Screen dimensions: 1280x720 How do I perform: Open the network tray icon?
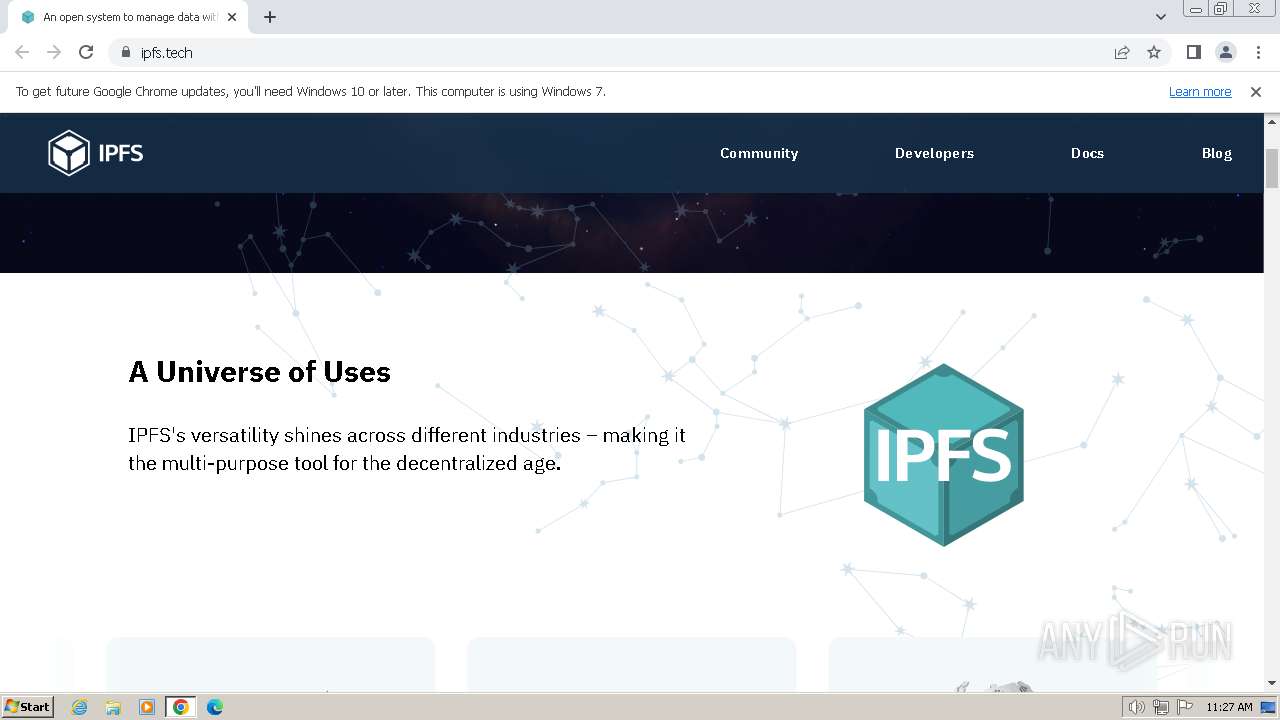[1161, 707]
